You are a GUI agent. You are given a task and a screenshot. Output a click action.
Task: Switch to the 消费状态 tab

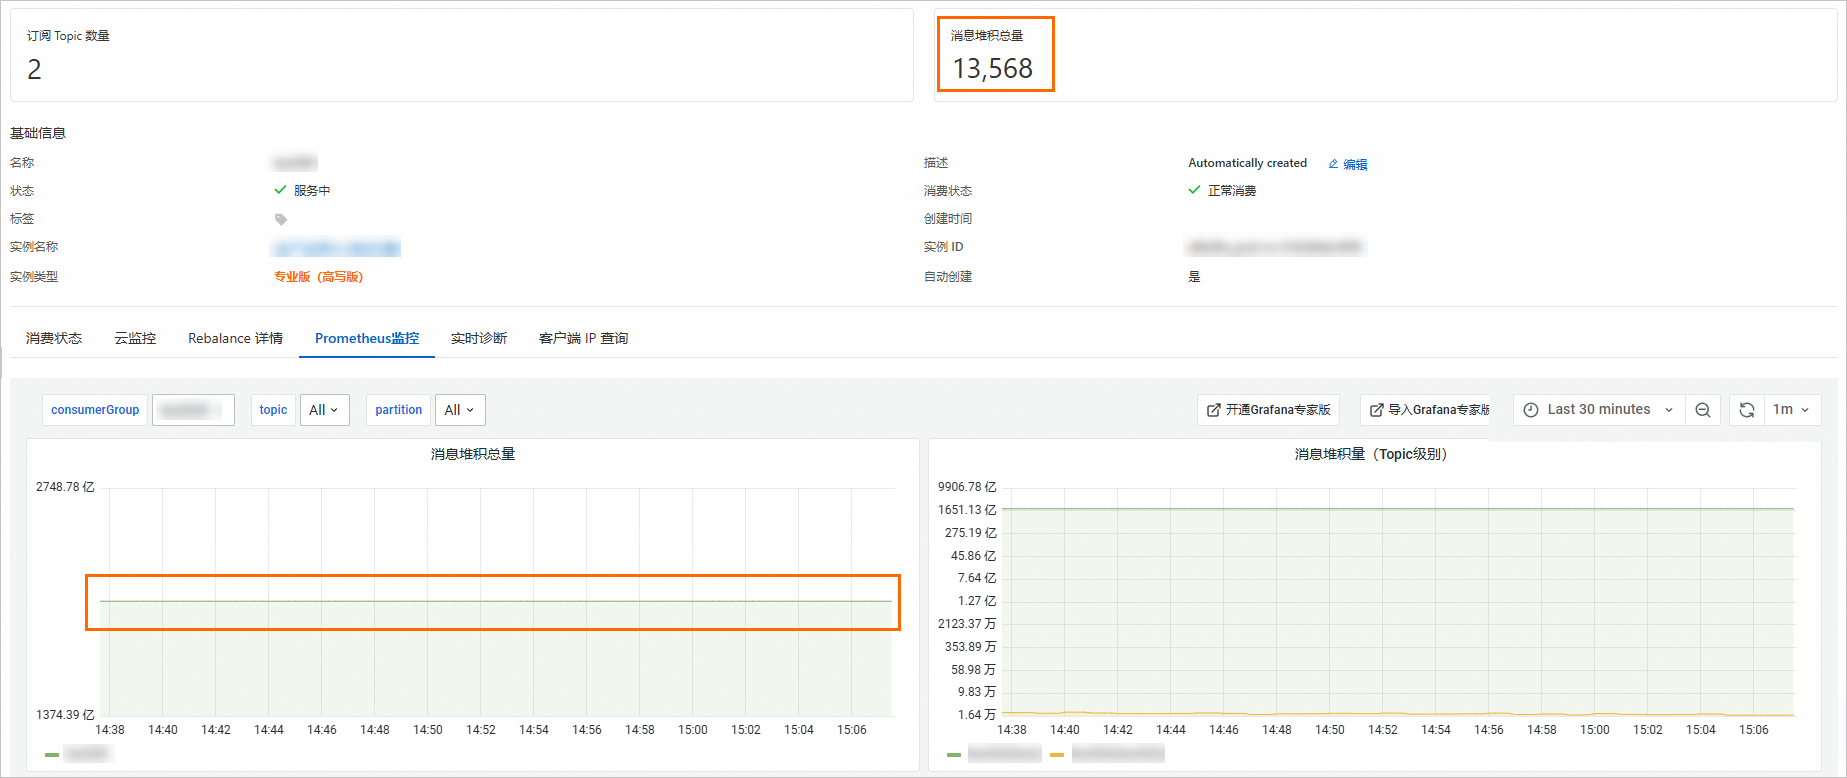tap(54, 338)
